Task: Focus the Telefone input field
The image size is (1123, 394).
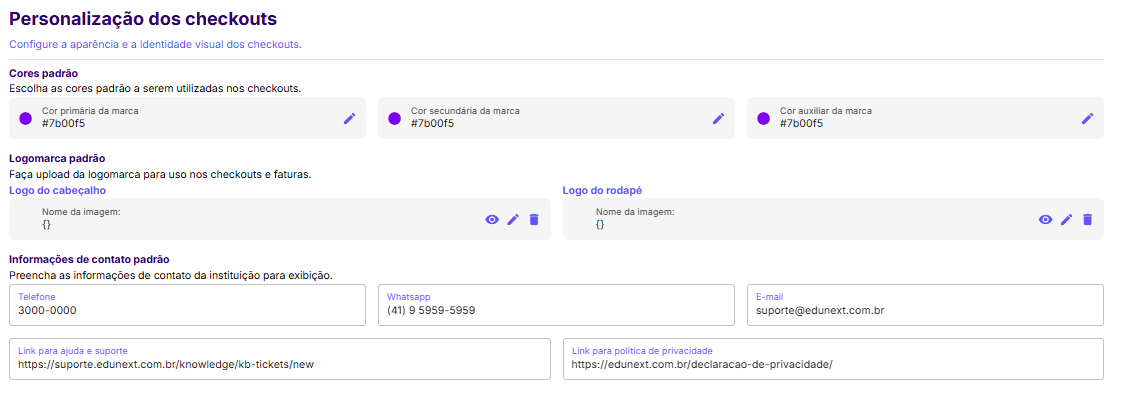Action: coord(188,305)
